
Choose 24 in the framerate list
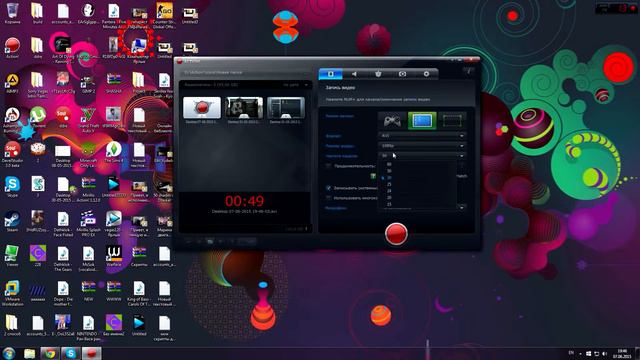click(389, 191)
